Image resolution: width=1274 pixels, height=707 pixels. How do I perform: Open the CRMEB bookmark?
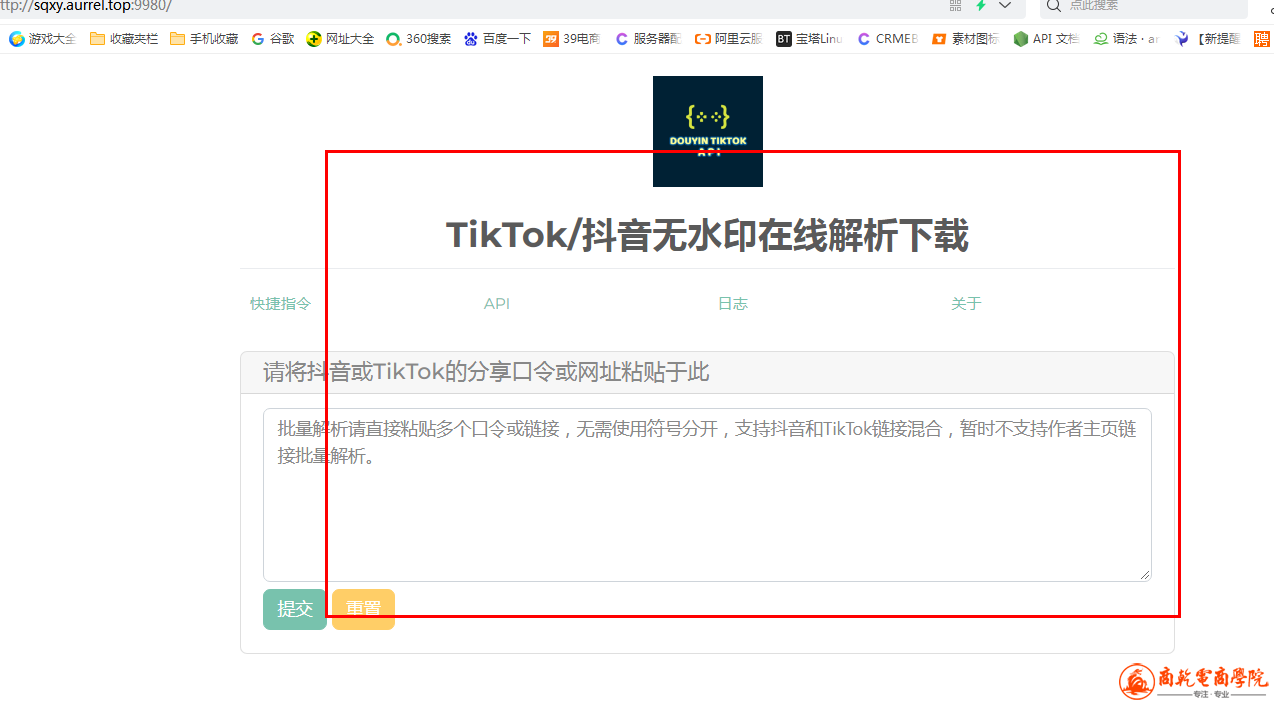click(x=888, y=39)
